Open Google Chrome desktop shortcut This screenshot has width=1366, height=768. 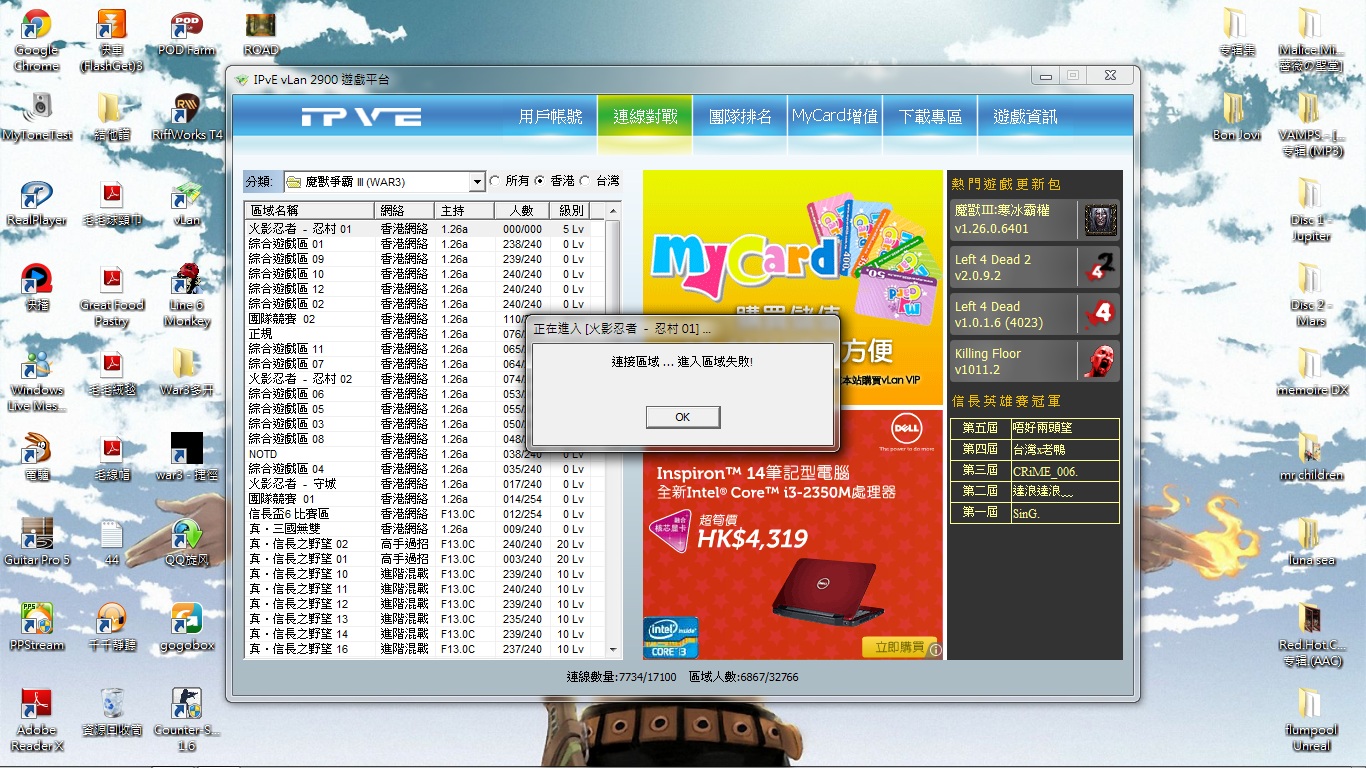tap(36, 40)
